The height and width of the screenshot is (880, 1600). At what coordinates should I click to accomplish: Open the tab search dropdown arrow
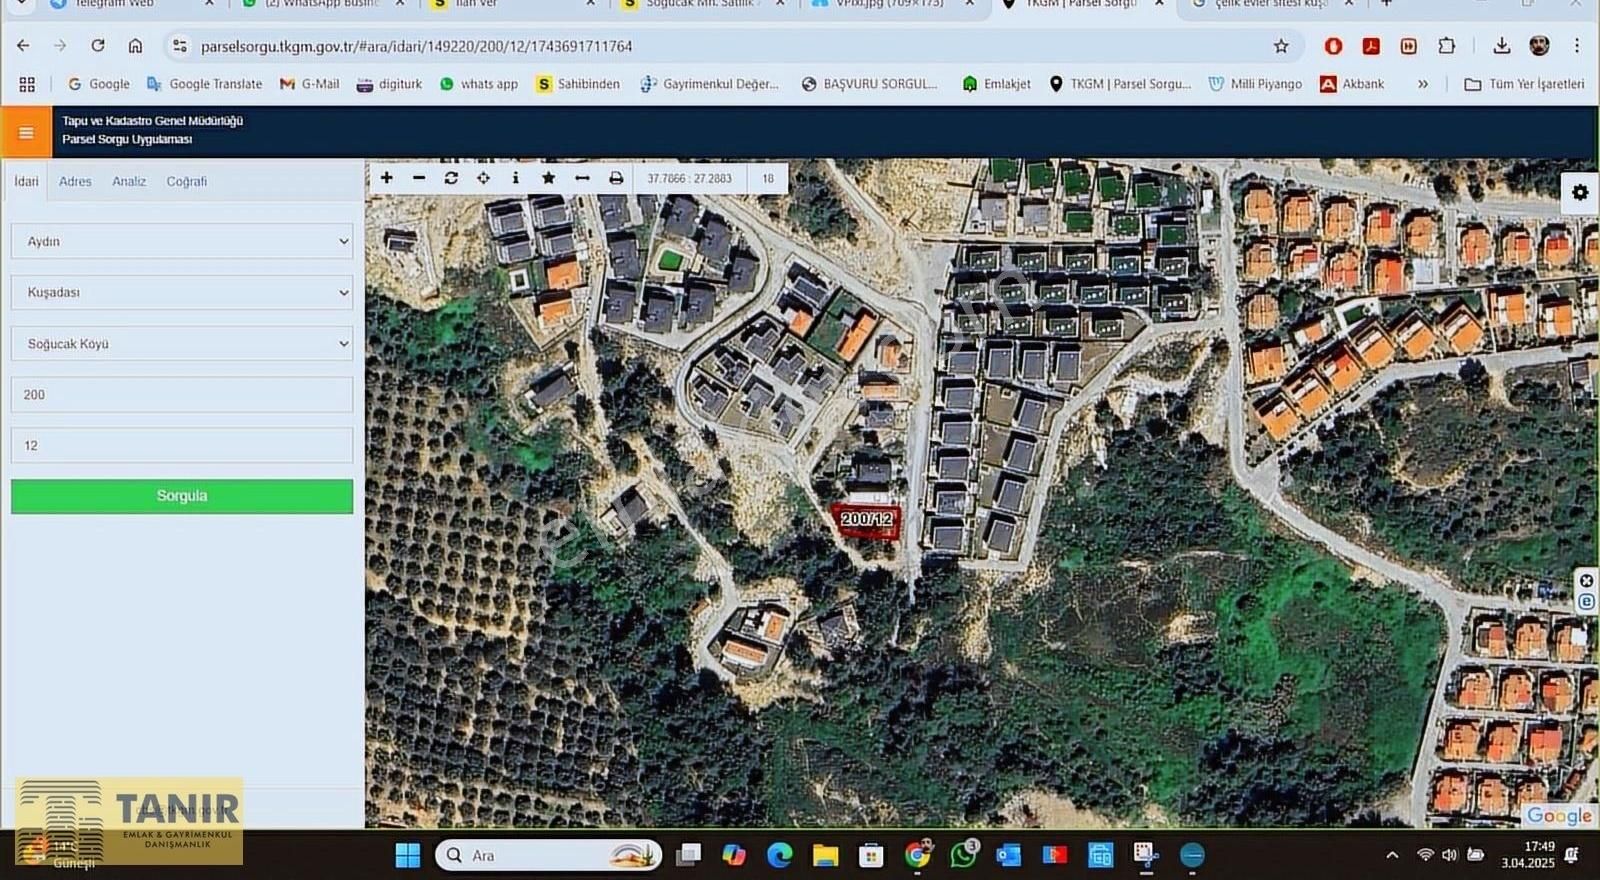point(21,4)
